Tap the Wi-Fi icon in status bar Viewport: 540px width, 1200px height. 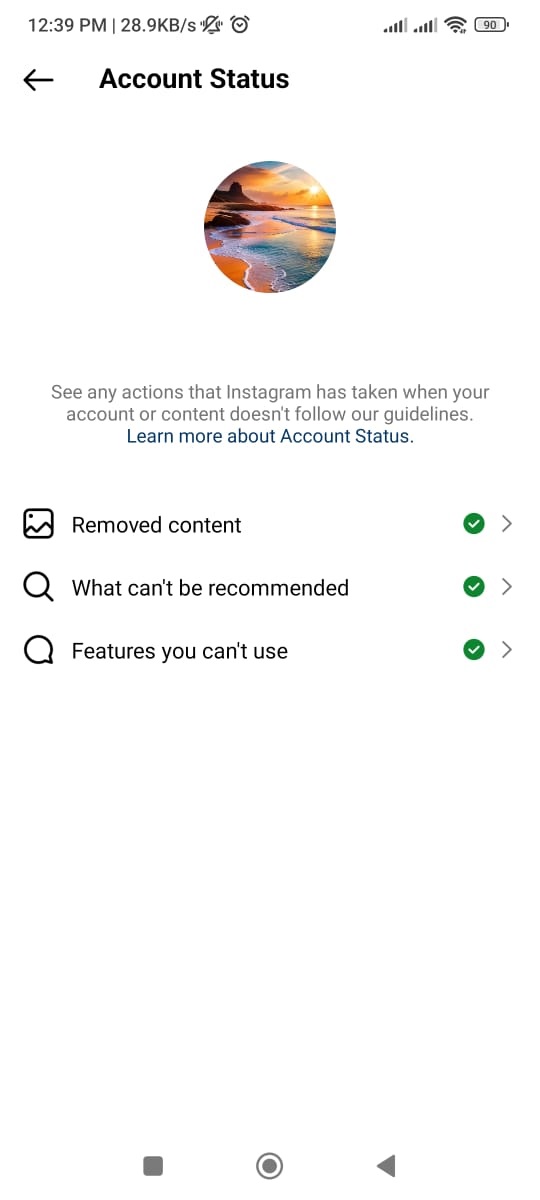pos(456,25)
